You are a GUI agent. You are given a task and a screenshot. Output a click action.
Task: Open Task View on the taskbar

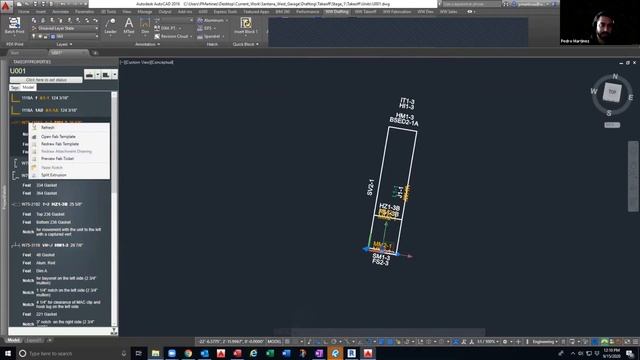138,353
